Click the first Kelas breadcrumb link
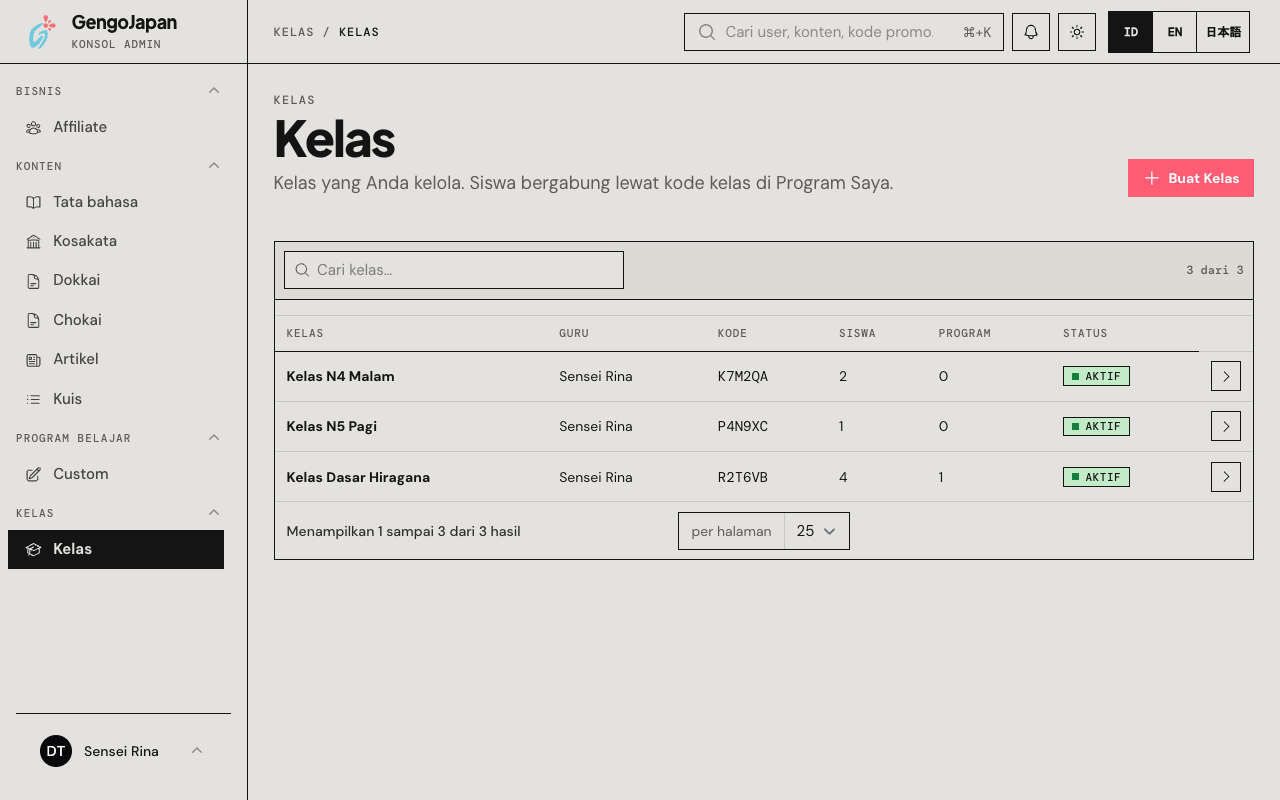The height and width of the screenshot is (800, 1280). (294, 32)
